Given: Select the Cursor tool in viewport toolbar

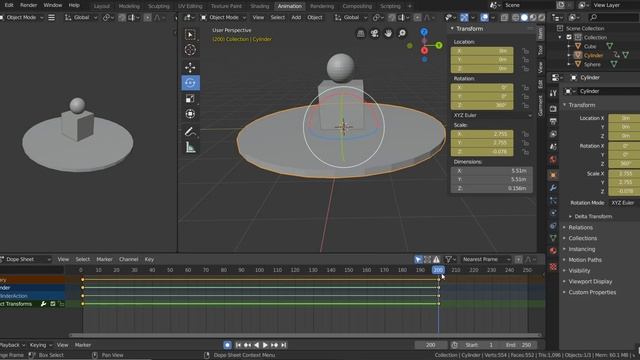Looking at the screenshot, I should 190,50.
